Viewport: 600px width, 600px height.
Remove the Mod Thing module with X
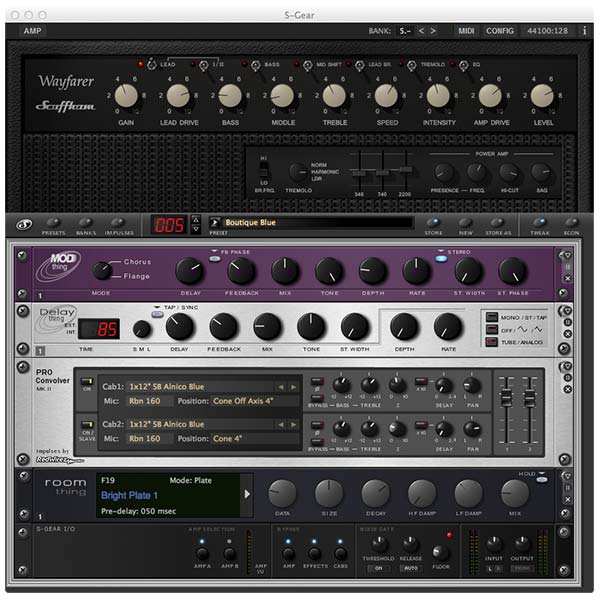point(567,279)
